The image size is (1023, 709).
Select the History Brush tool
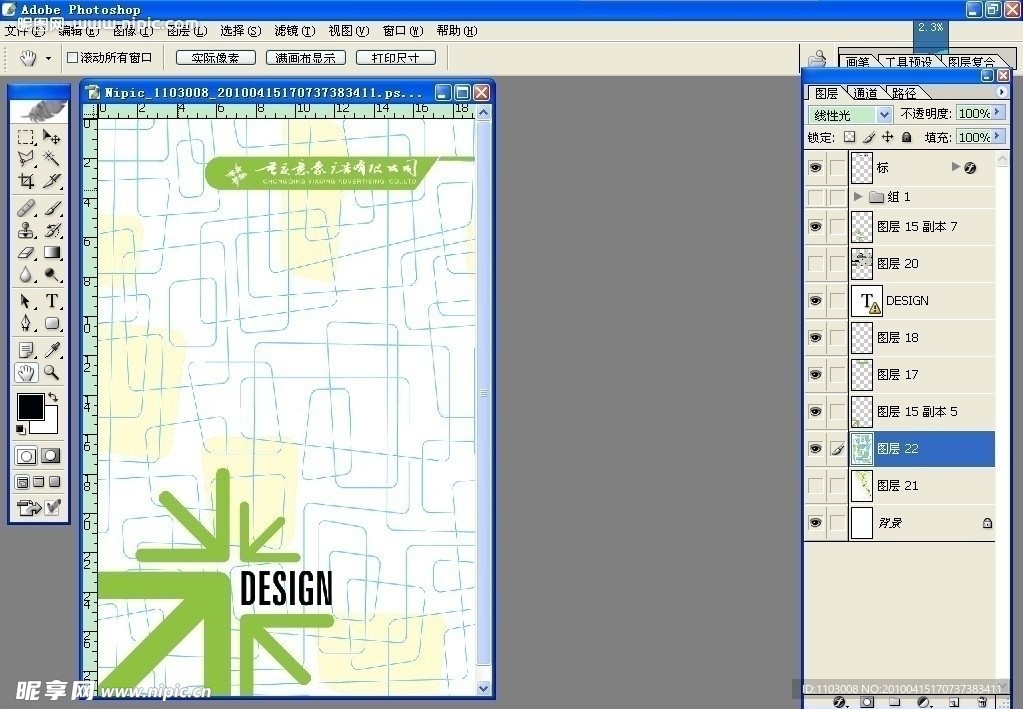[x=52, y=230]
